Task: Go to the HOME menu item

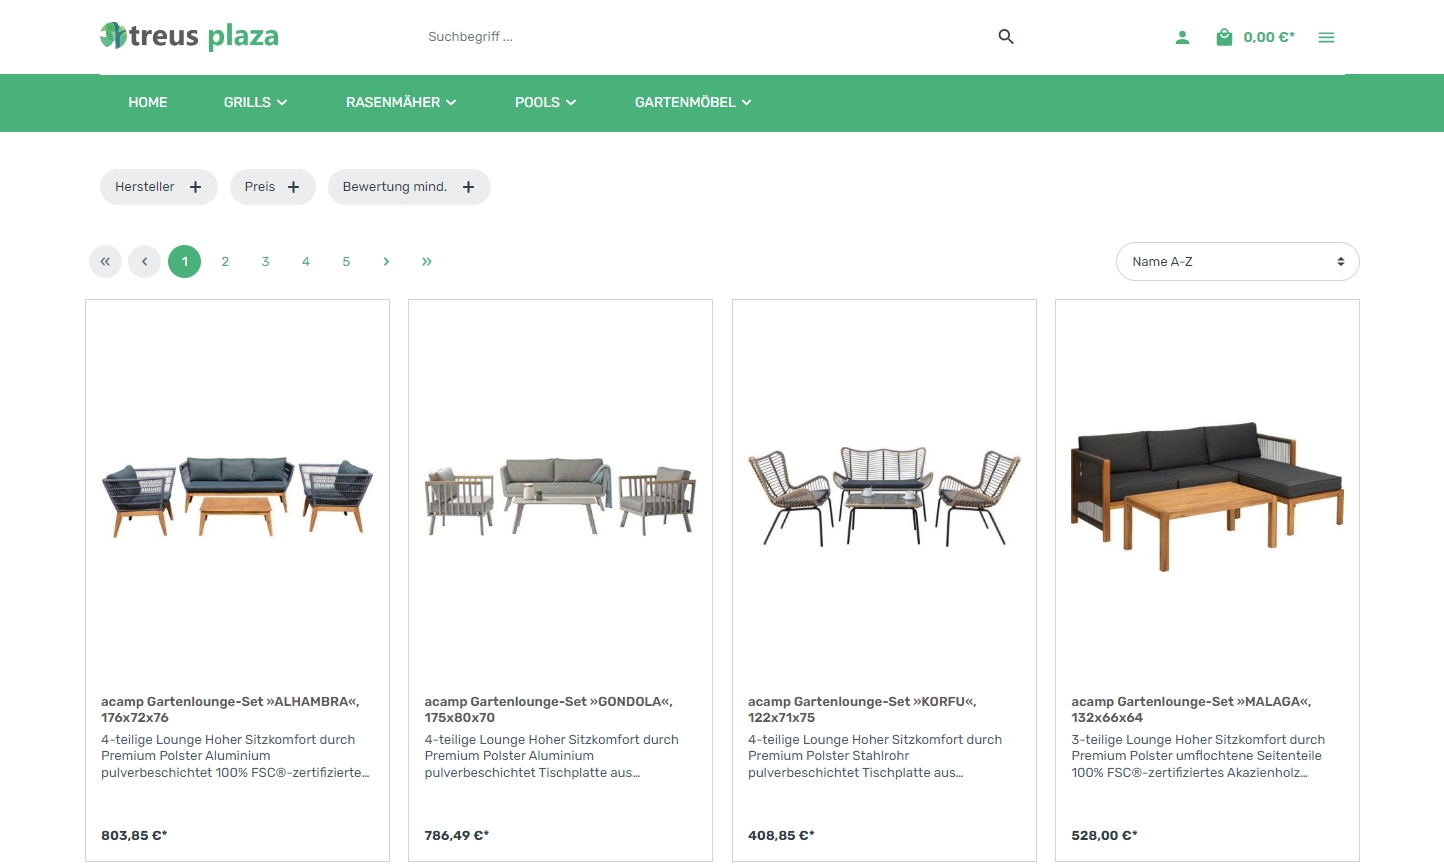Action: (148, 102)
